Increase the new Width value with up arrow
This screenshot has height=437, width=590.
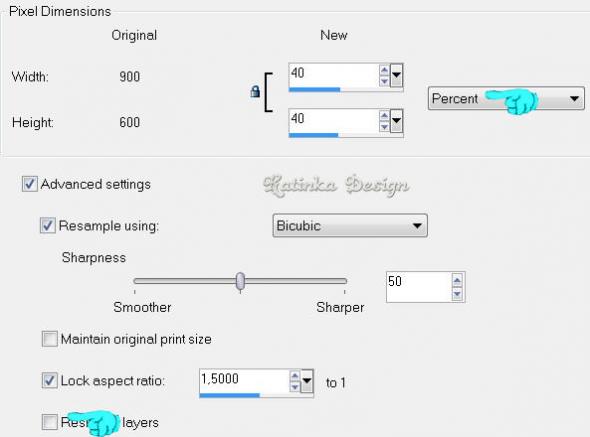point(384,70)
